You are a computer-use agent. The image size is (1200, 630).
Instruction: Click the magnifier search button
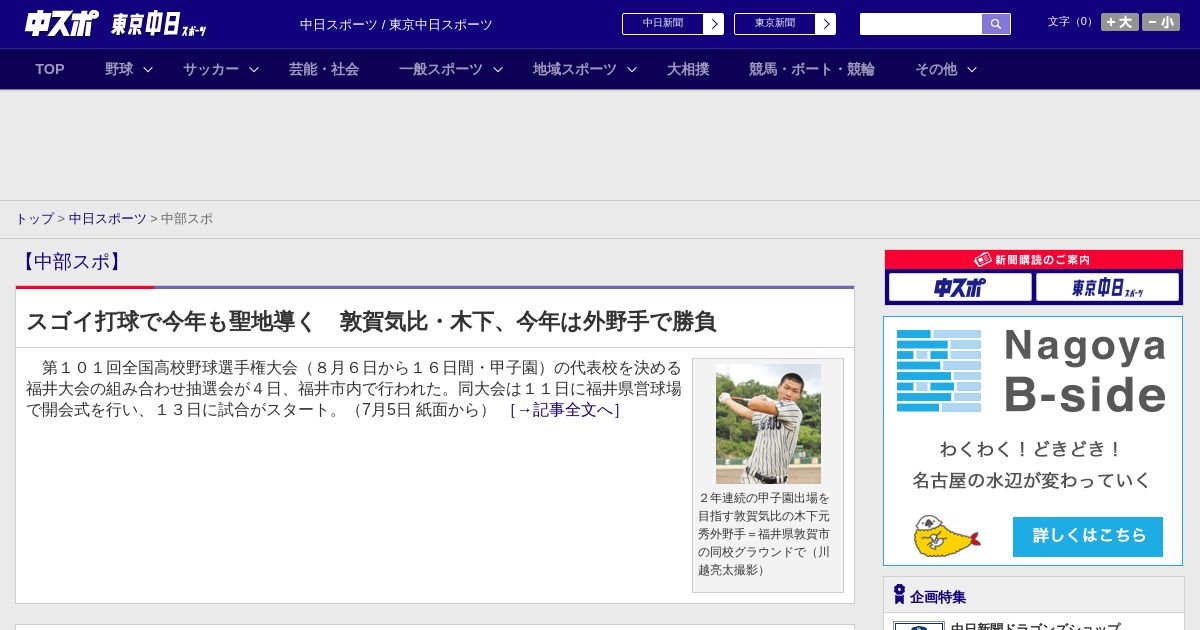996,24
